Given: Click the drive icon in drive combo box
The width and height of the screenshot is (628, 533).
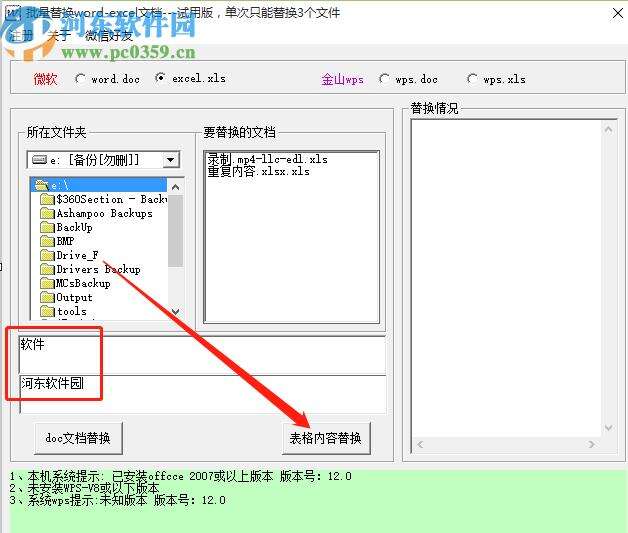Looking at the screenshot, I should pyautogui.click(x=39, y=160).
